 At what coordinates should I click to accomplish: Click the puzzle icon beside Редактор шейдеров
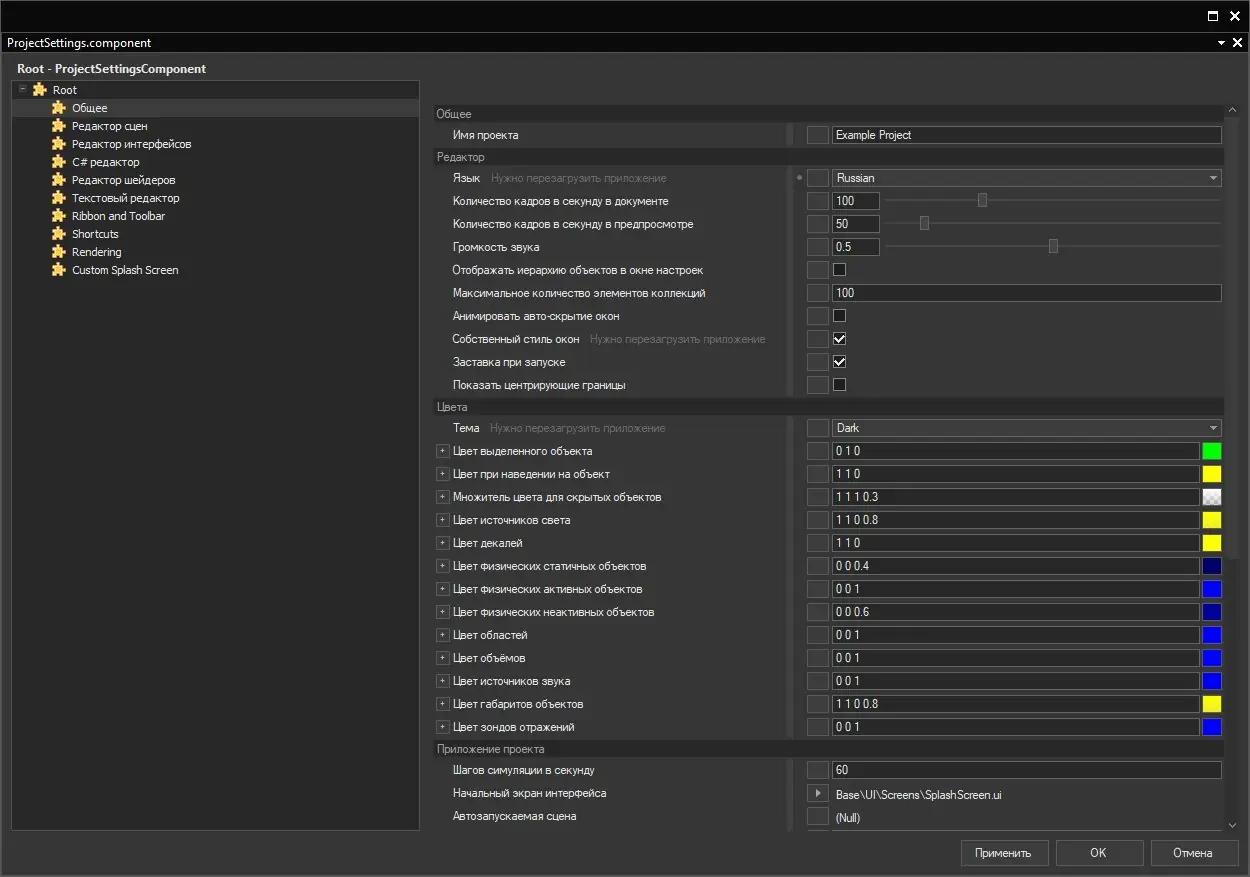(x=59, y=180)
